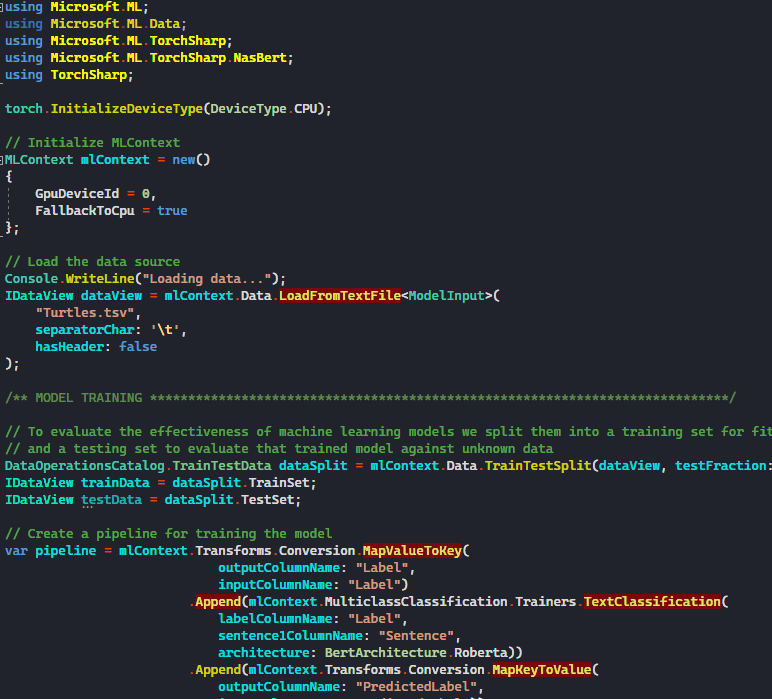Select the TrainTestSplit method call

click(x=538, y=466)
